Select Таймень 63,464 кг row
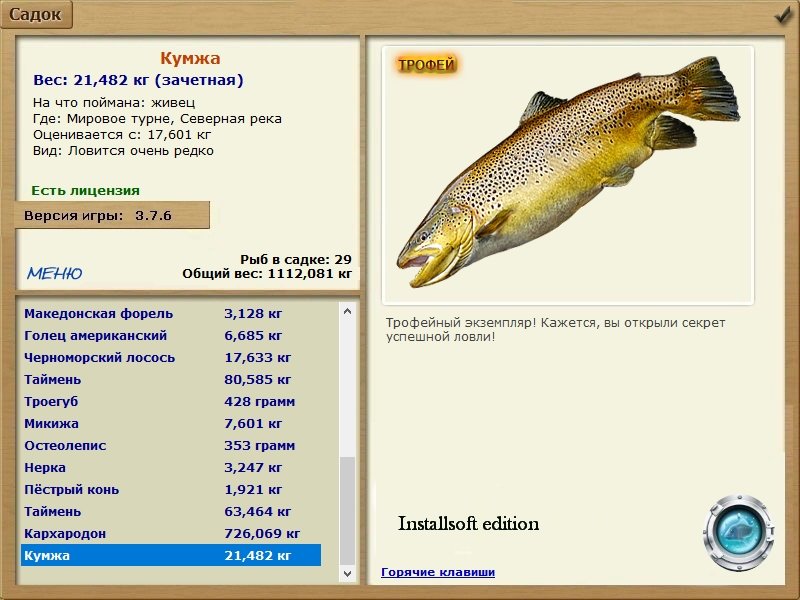The width and height of the screenshot is (800, 600). tap(171, 511)
